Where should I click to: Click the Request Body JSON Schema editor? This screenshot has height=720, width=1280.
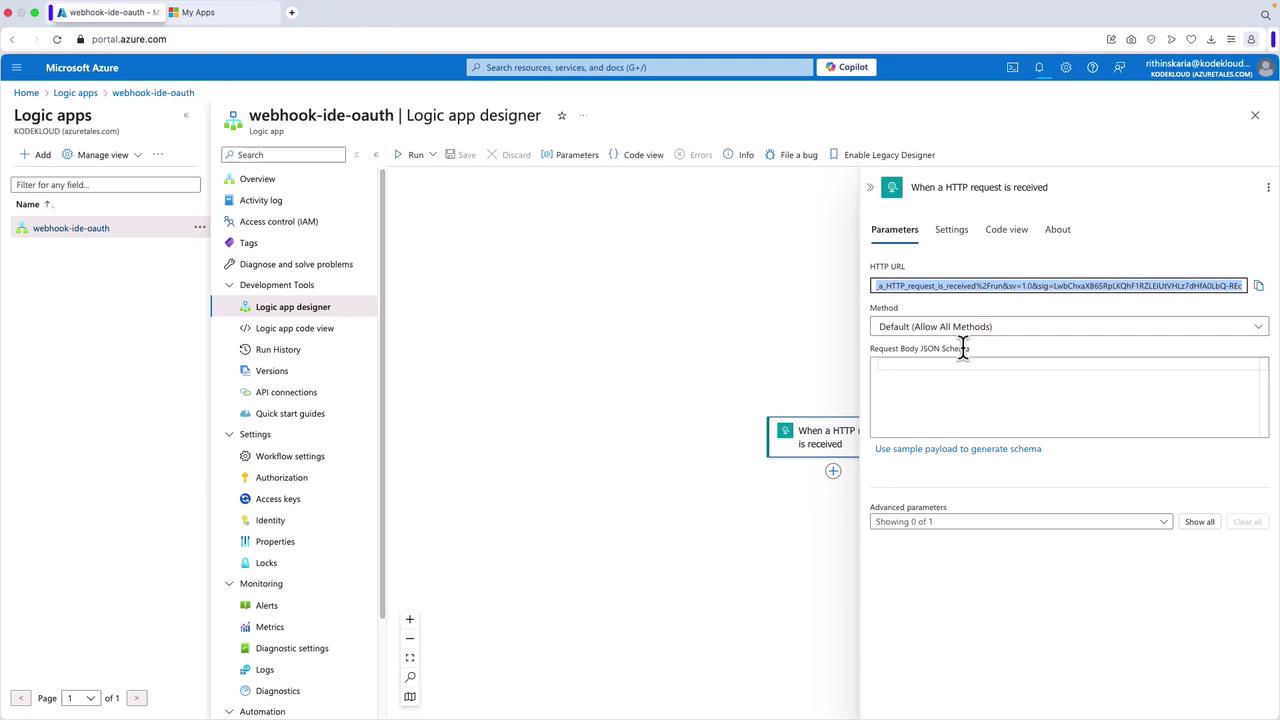[x=1069, y=397]
